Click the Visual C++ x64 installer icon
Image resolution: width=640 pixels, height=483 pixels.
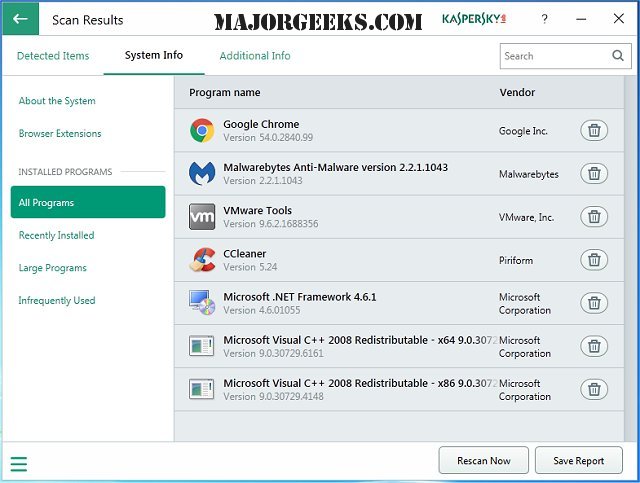pyautogui.click(x=202, y=346)
